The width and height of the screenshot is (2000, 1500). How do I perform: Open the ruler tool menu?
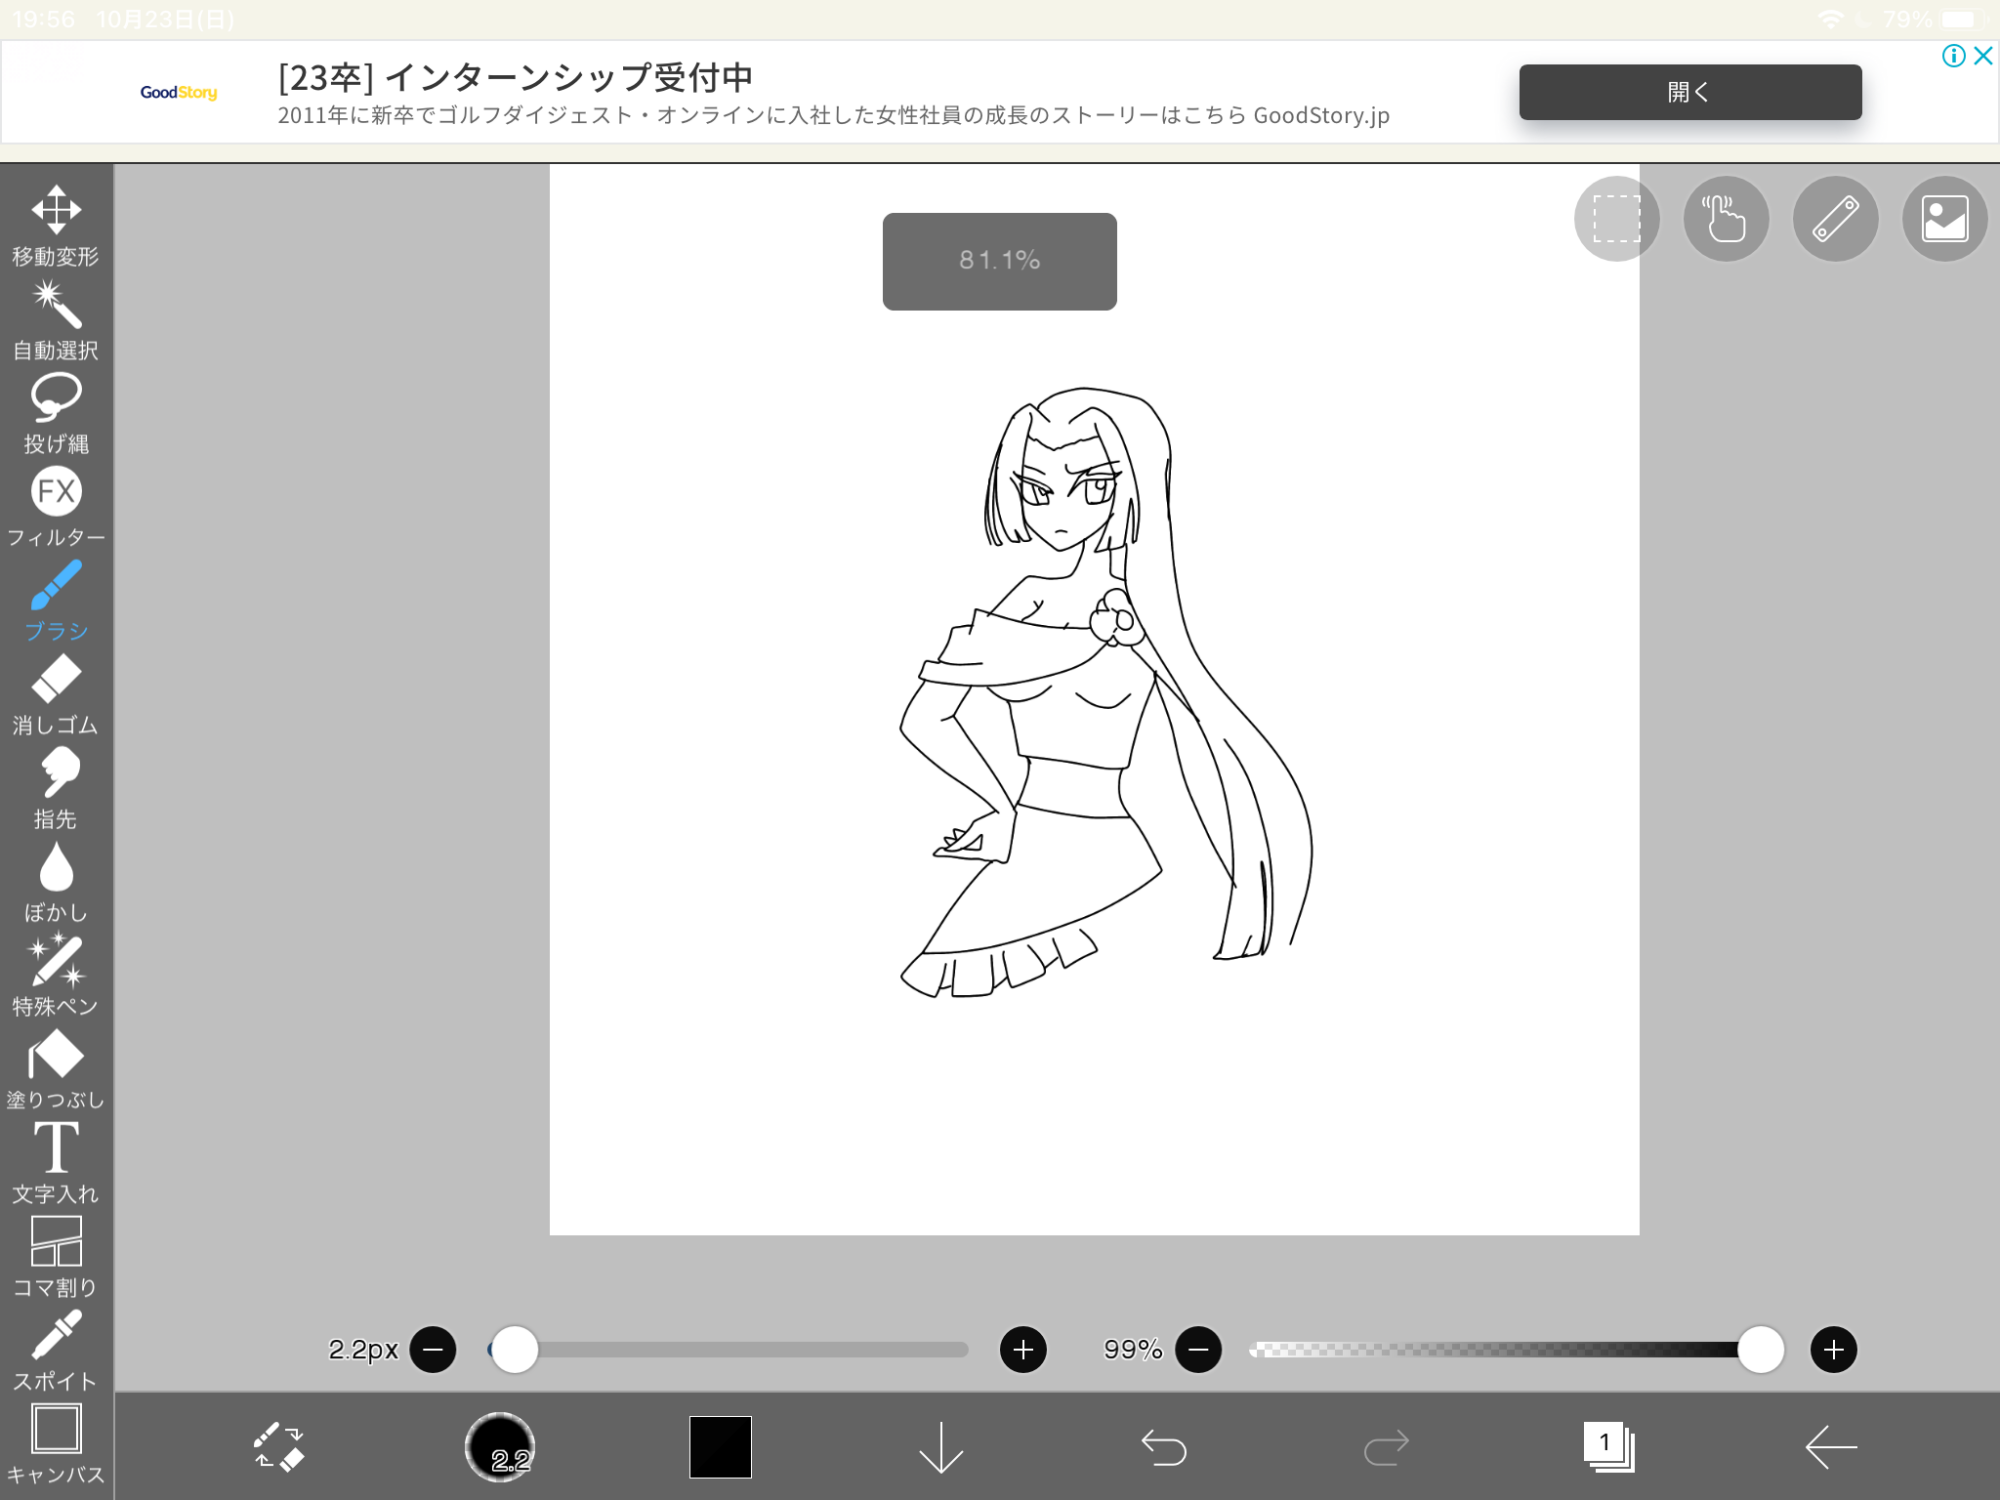coord(1835,219)
